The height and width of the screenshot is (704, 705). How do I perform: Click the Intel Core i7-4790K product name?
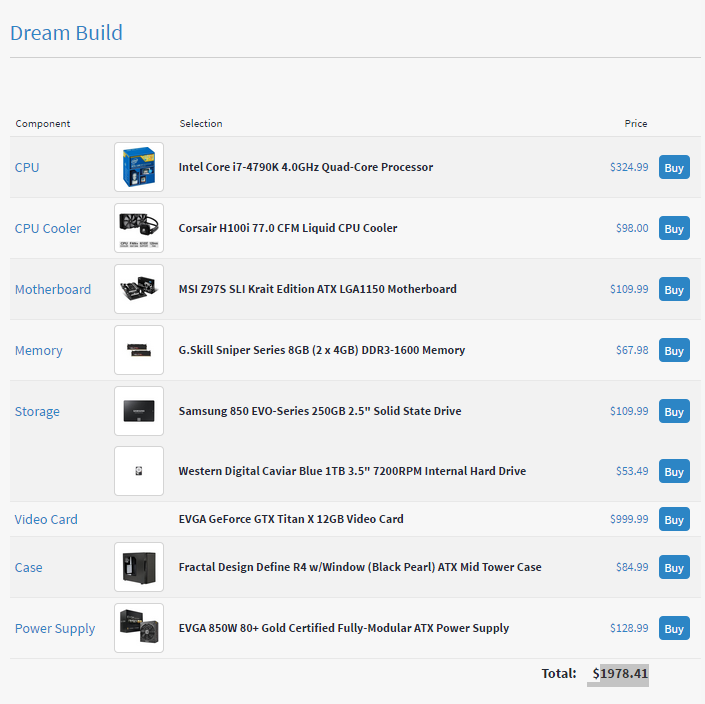click(x=306, y=167)
